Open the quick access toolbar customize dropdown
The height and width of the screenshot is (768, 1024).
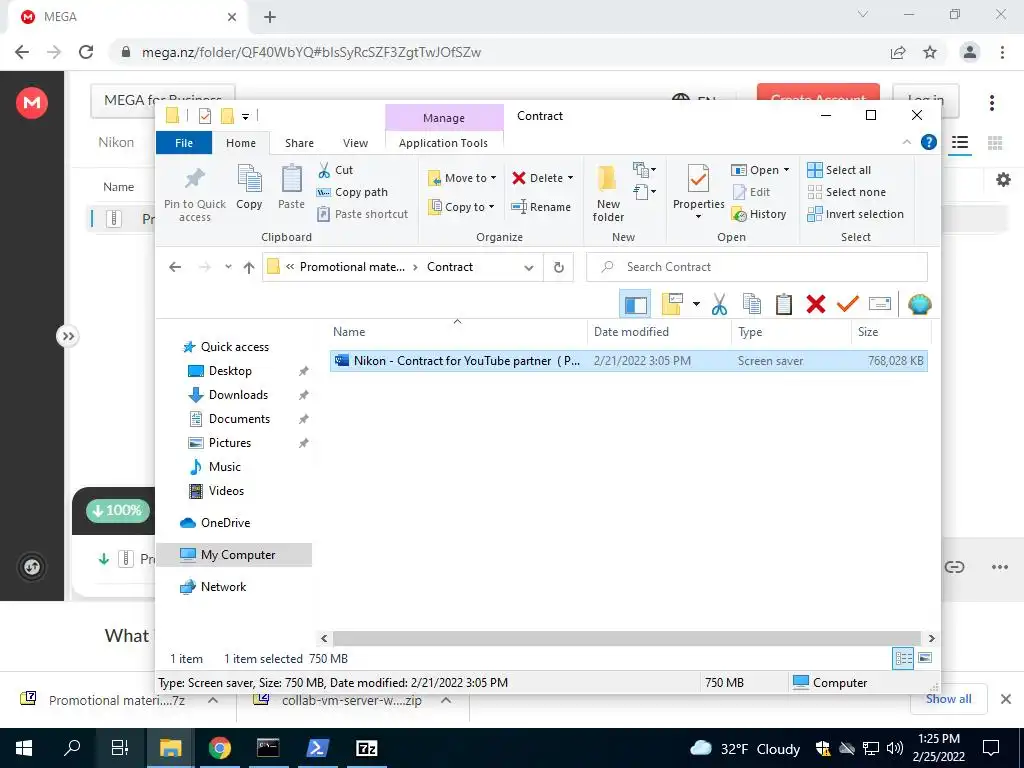pyautogui.click(x=246, y=117)
